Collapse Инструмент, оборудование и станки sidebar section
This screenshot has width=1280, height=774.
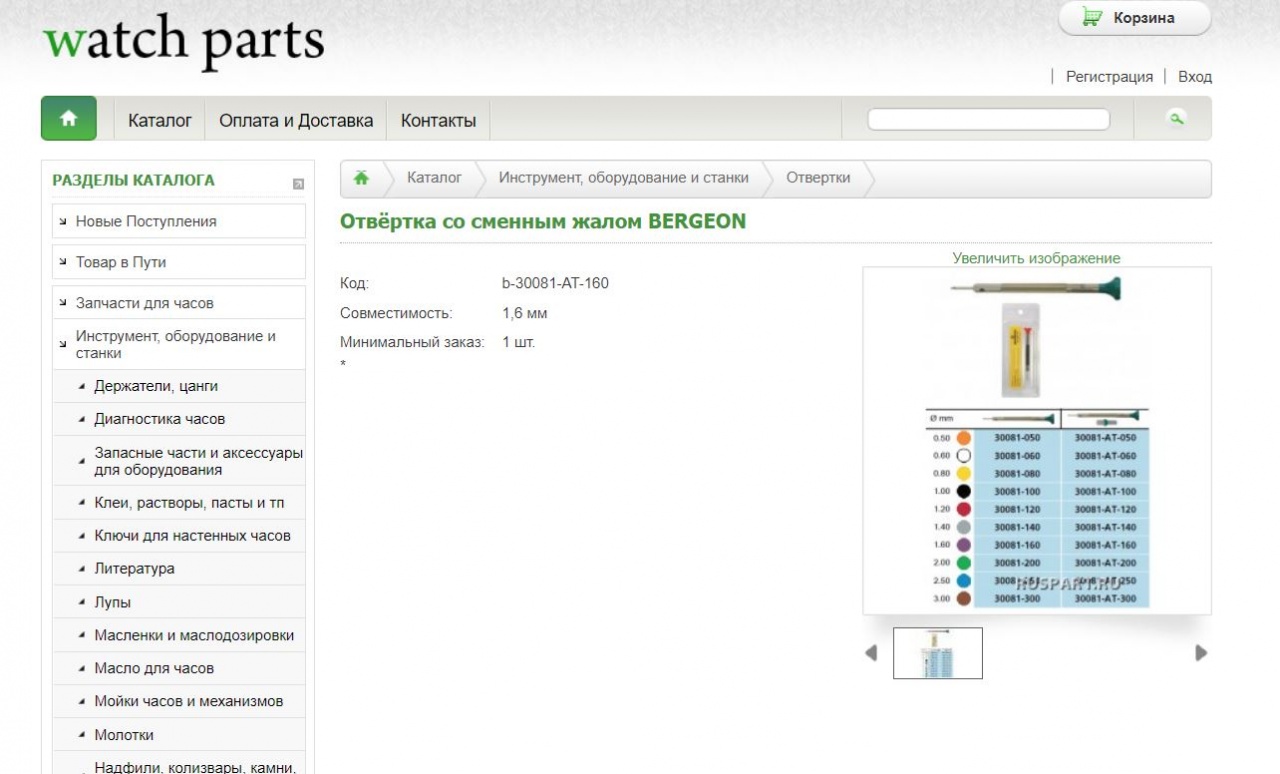(x=179, y=345)
